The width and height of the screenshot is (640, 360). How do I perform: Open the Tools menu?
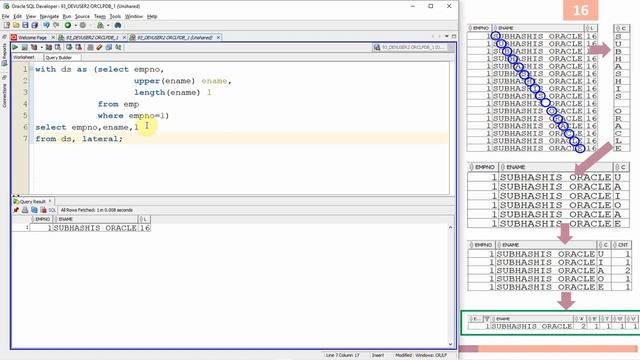pyautogui.click(x=116, y=16)
